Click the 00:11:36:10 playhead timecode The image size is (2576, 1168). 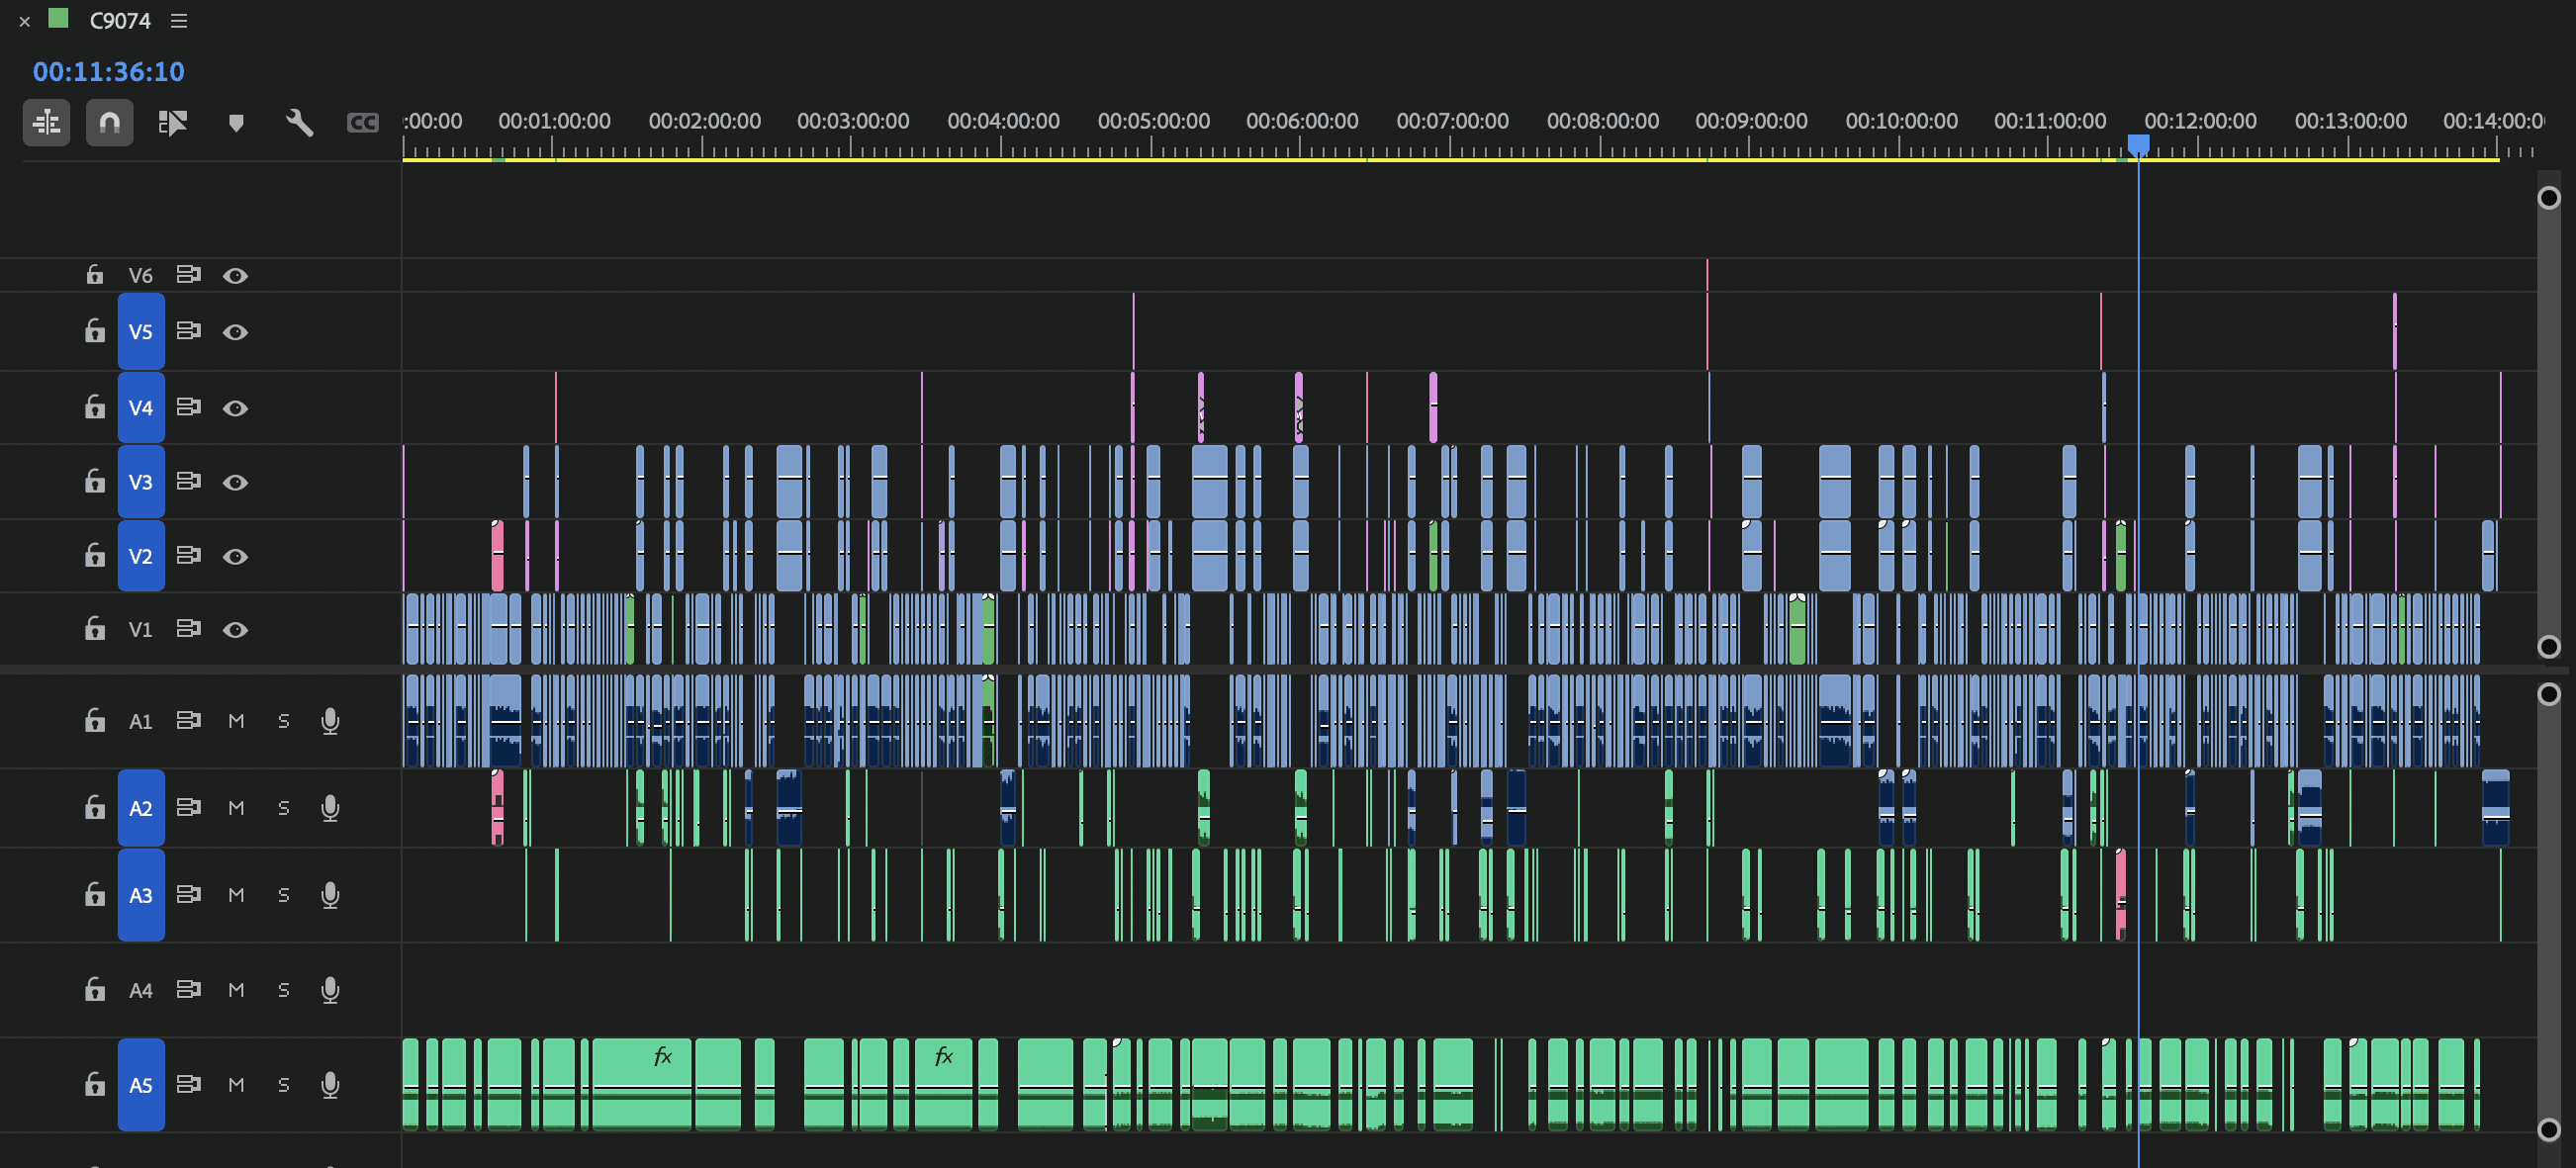click(109, 72)
